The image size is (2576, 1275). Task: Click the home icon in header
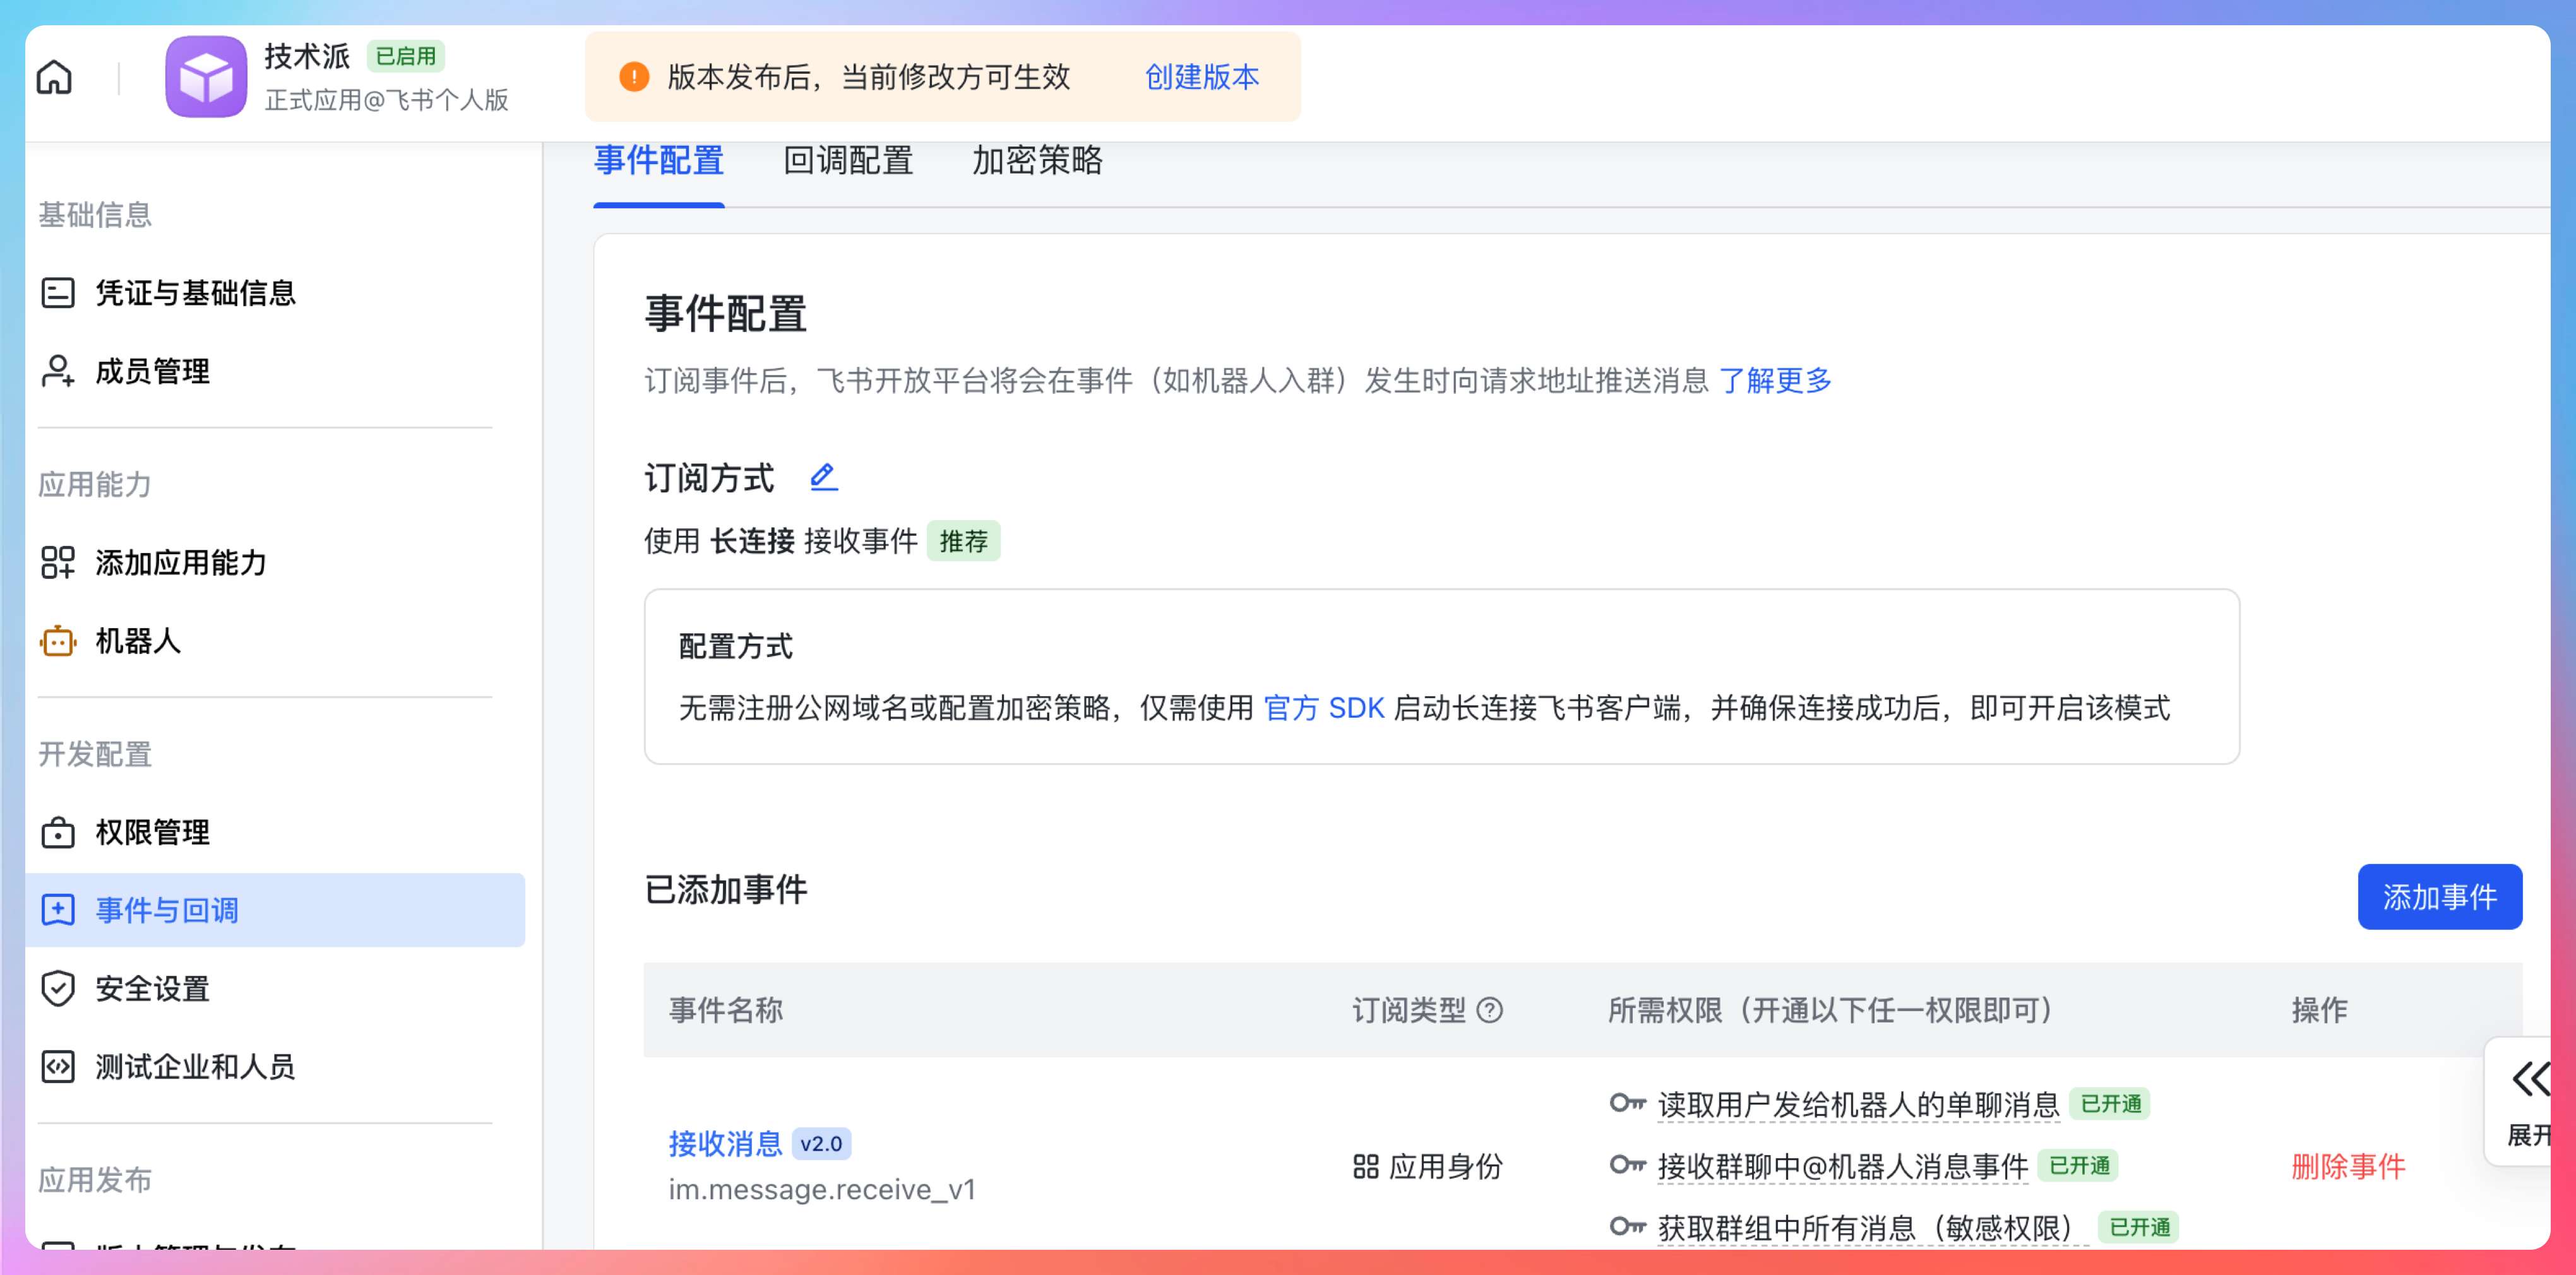point(54,77)
